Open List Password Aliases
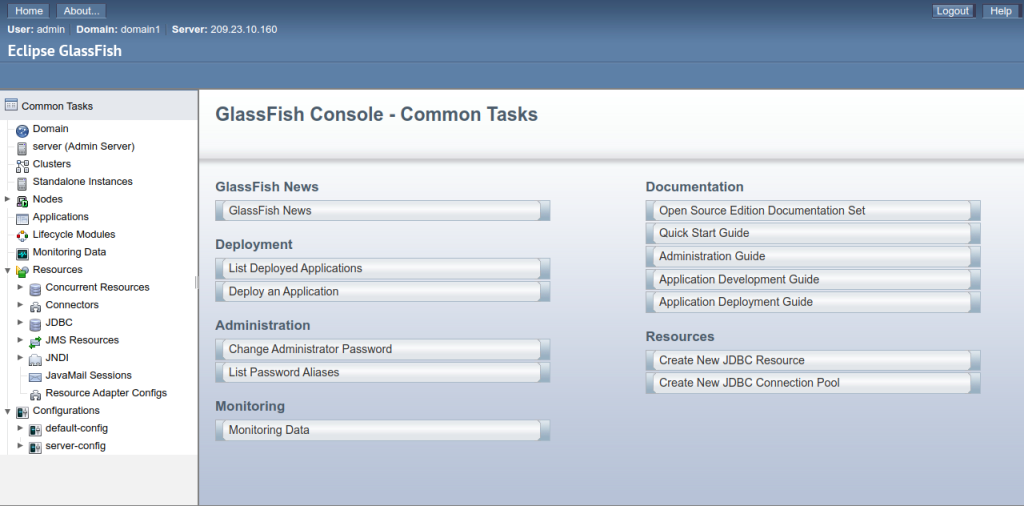Screen dimensions: 1024x506 pos(382,372)
